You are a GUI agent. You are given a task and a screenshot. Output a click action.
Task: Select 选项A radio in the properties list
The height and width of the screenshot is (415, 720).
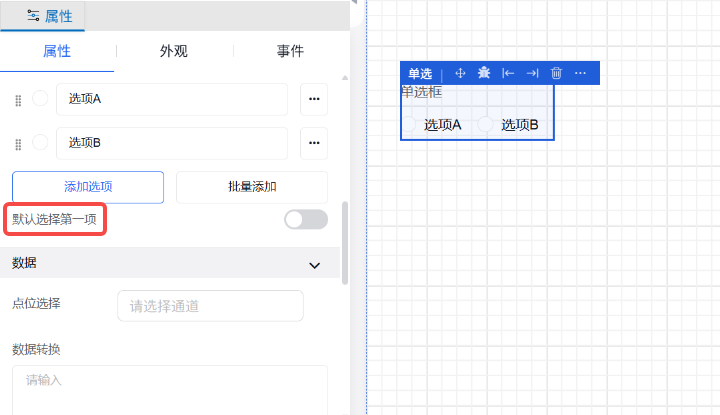(x=40, y=98)
